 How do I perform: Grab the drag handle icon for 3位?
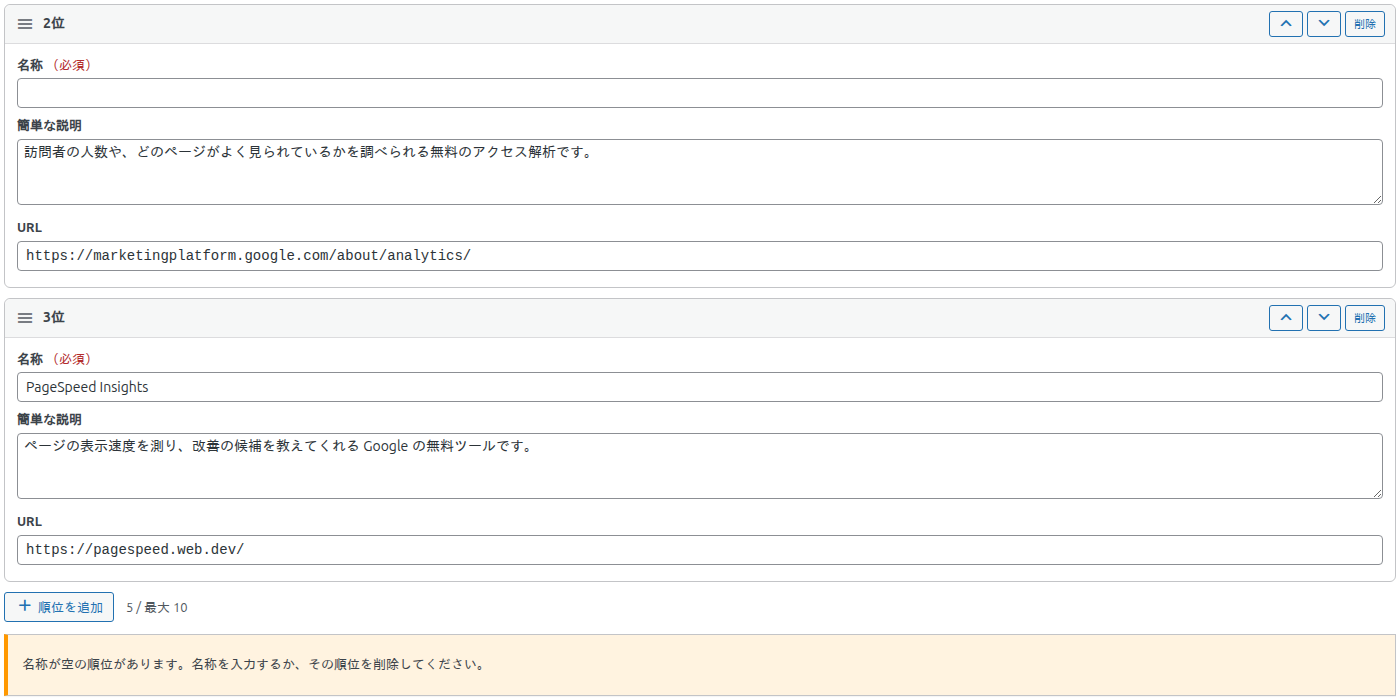[25, 318]
